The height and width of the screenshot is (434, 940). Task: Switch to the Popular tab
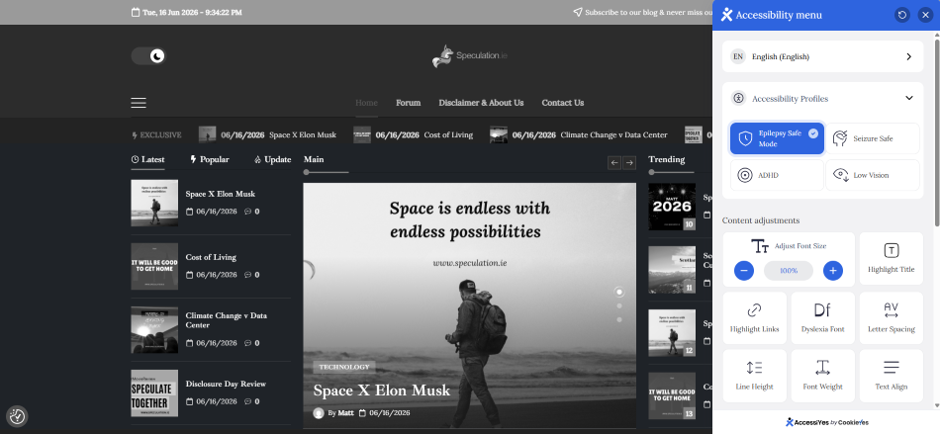click(x=209, y=159)
